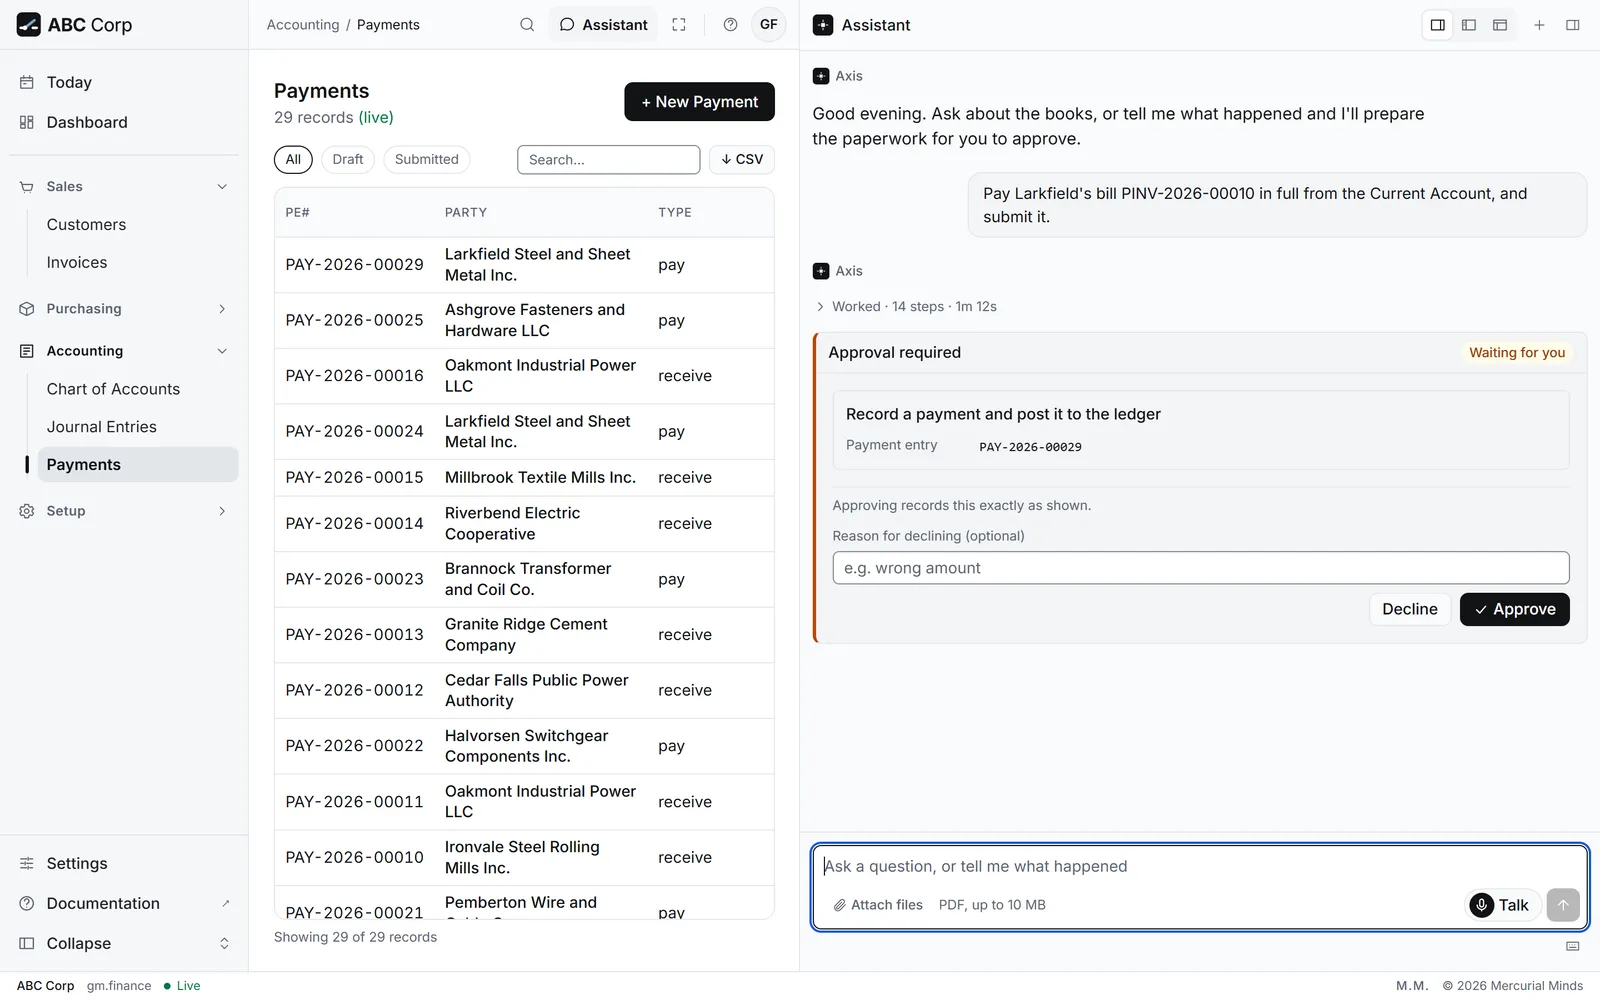Click the send arrow button in chat box
Image resolution: width=1600 pixels, height=1000 pixels.
1563,905
